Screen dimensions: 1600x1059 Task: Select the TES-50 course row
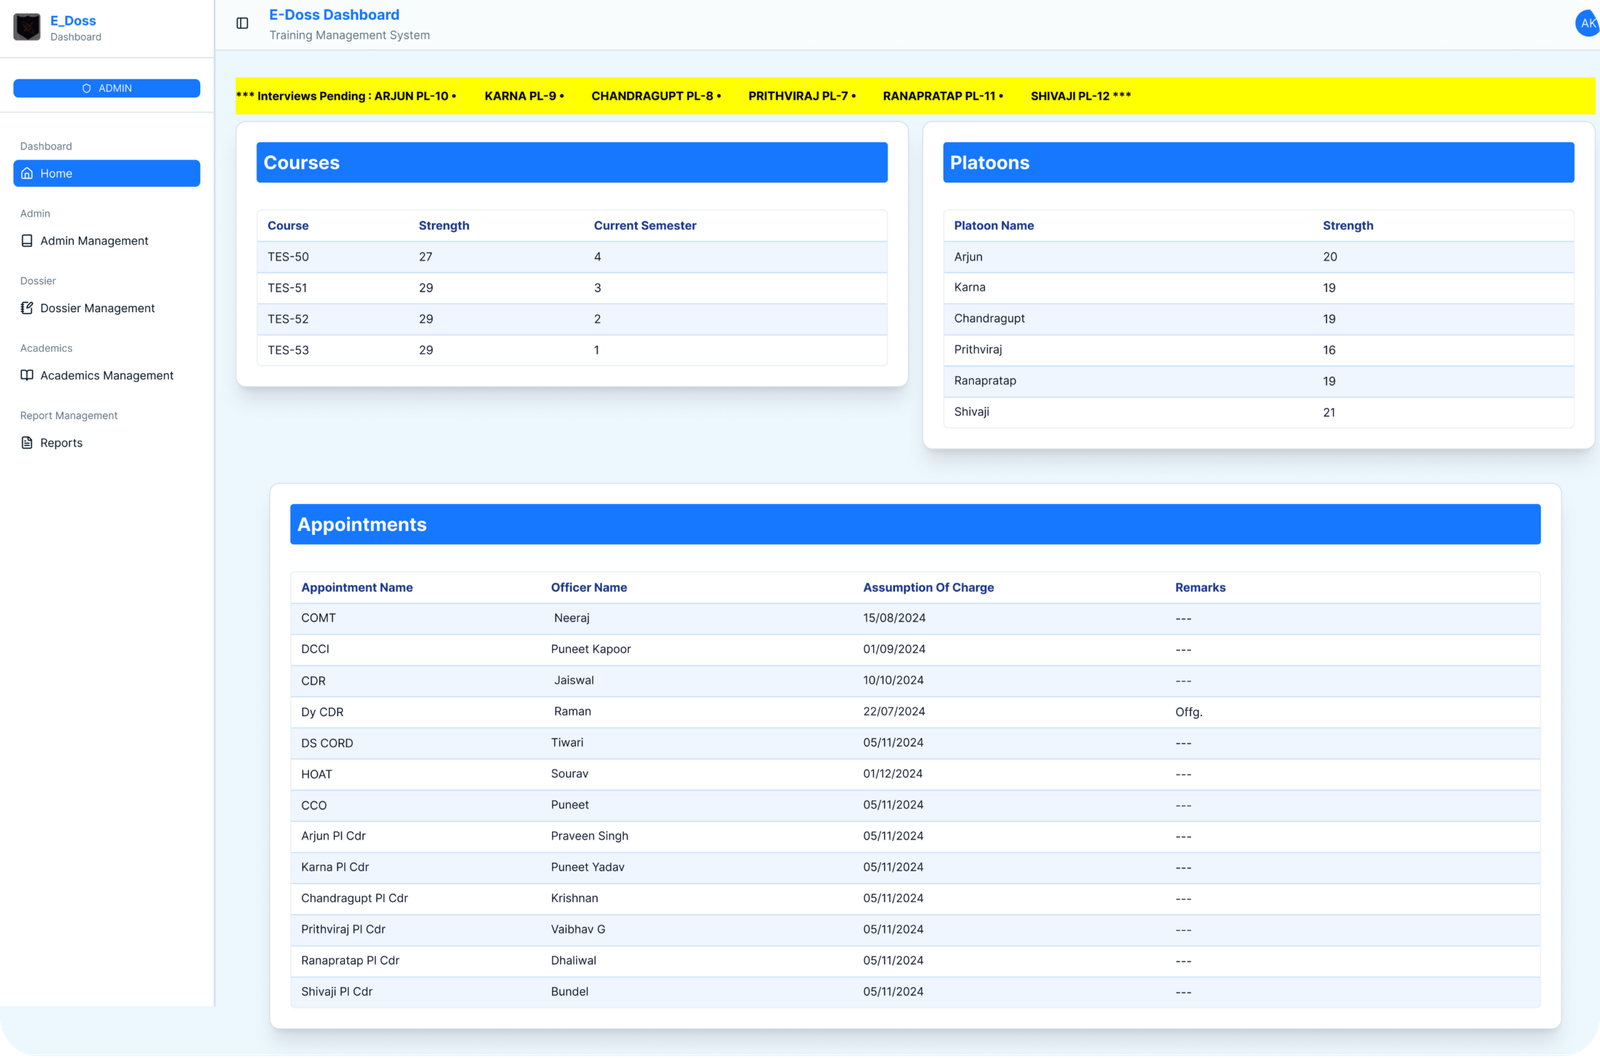tap(571, 257)
